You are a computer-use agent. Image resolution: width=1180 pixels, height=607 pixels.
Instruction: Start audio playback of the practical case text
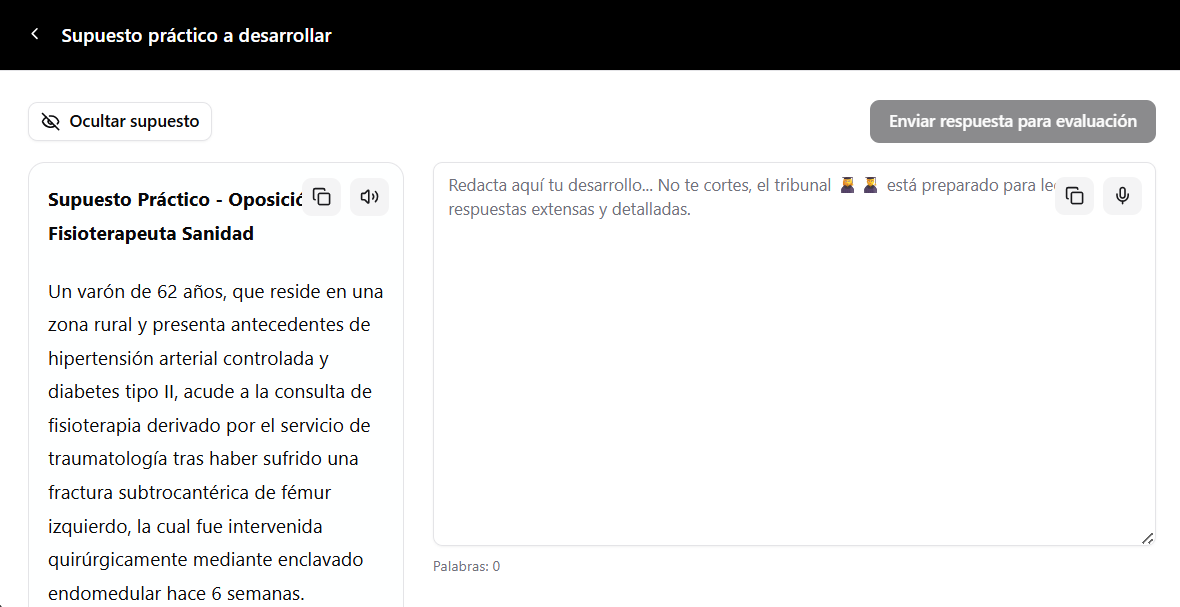click(369, 197)
